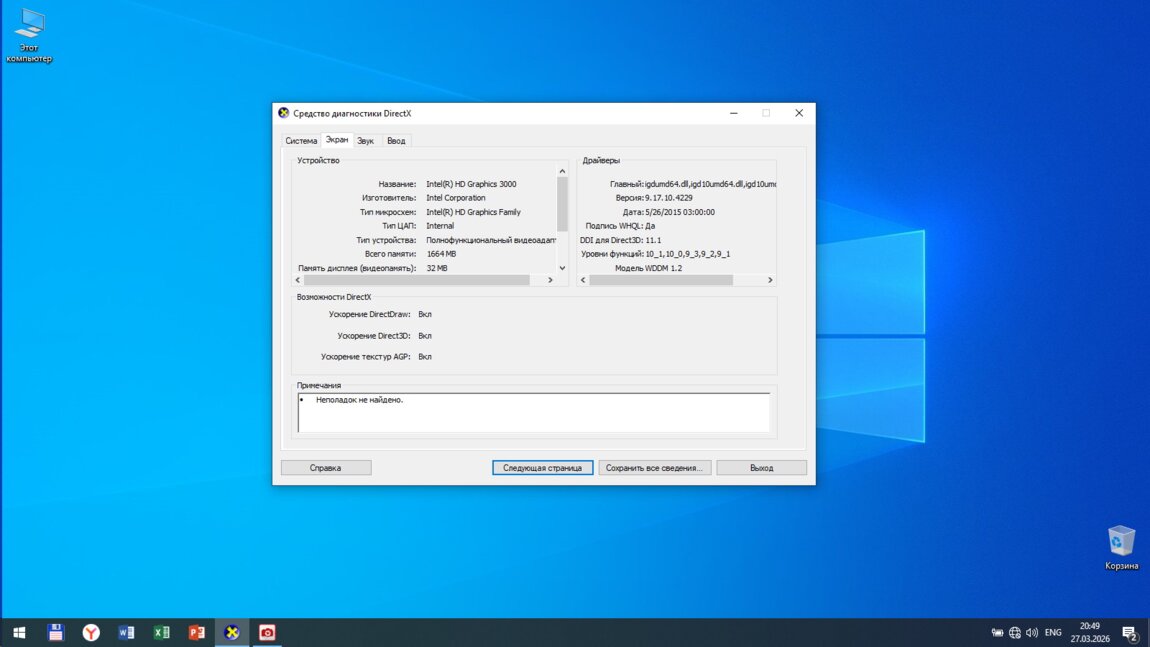The image size is (1150, 647).
Task: Open PowerPoint from the taskbar
Action: [x=197, y=632]
